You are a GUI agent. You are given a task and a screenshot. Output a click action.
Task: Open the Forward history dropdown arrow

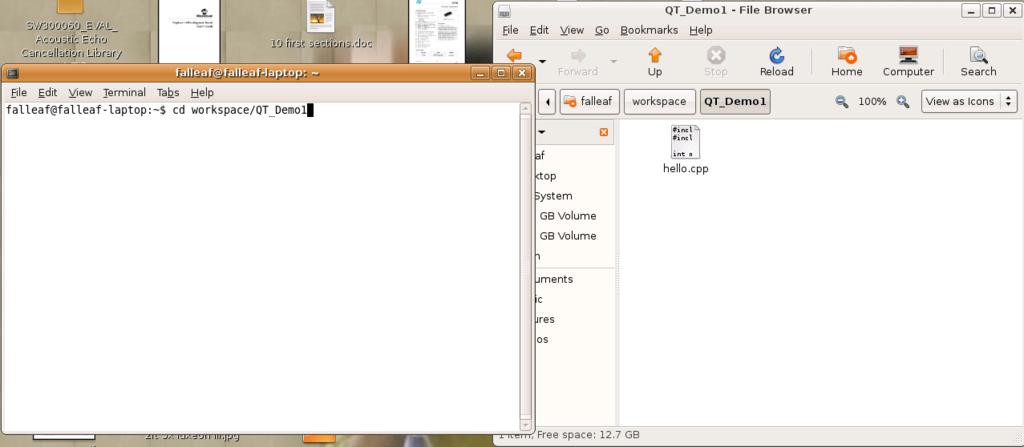pos(613,61)
